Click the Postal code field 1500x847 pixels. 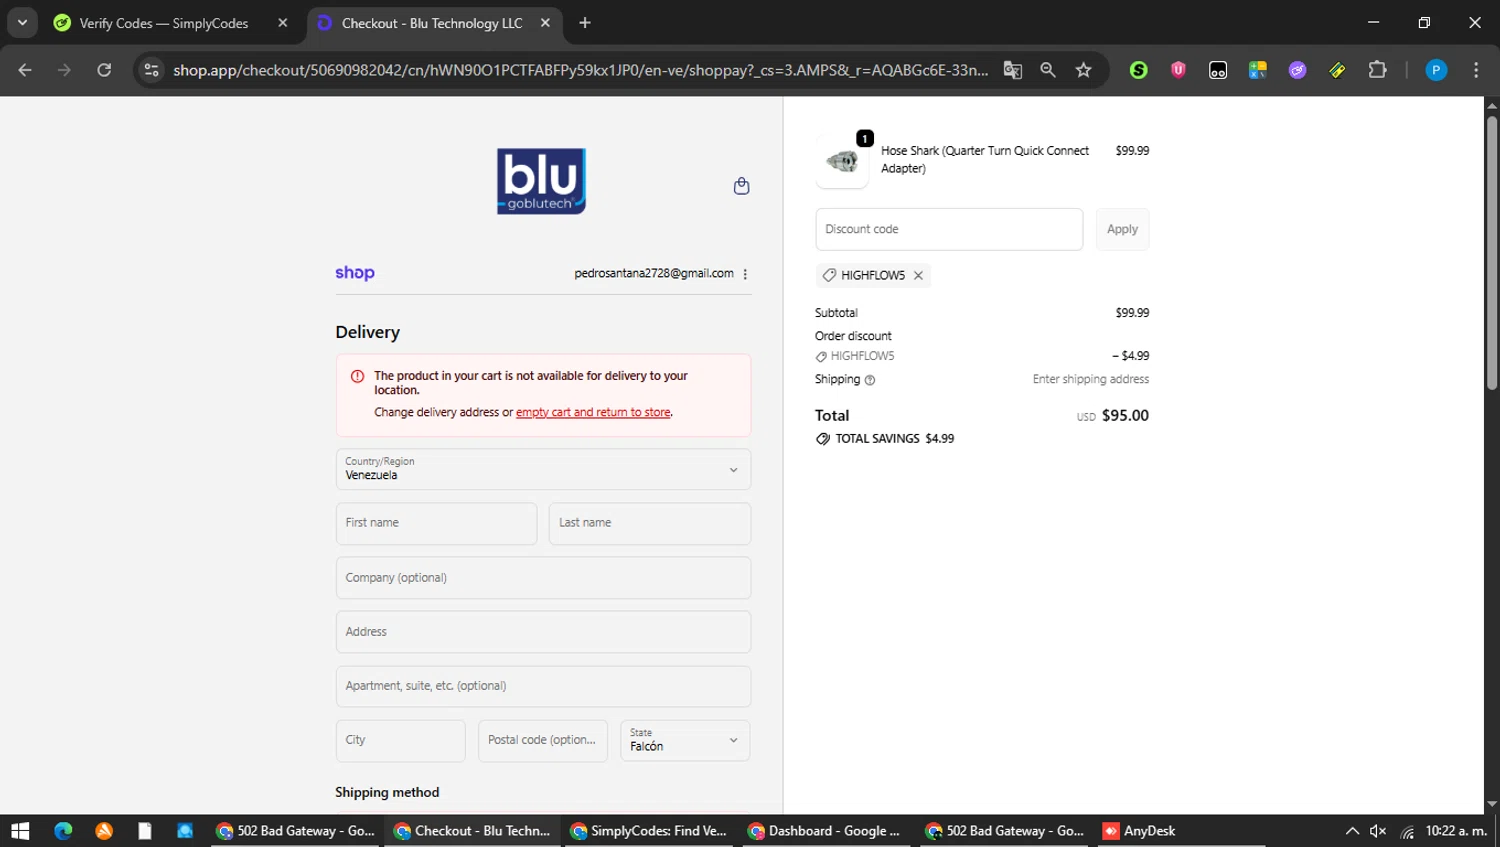543,741
